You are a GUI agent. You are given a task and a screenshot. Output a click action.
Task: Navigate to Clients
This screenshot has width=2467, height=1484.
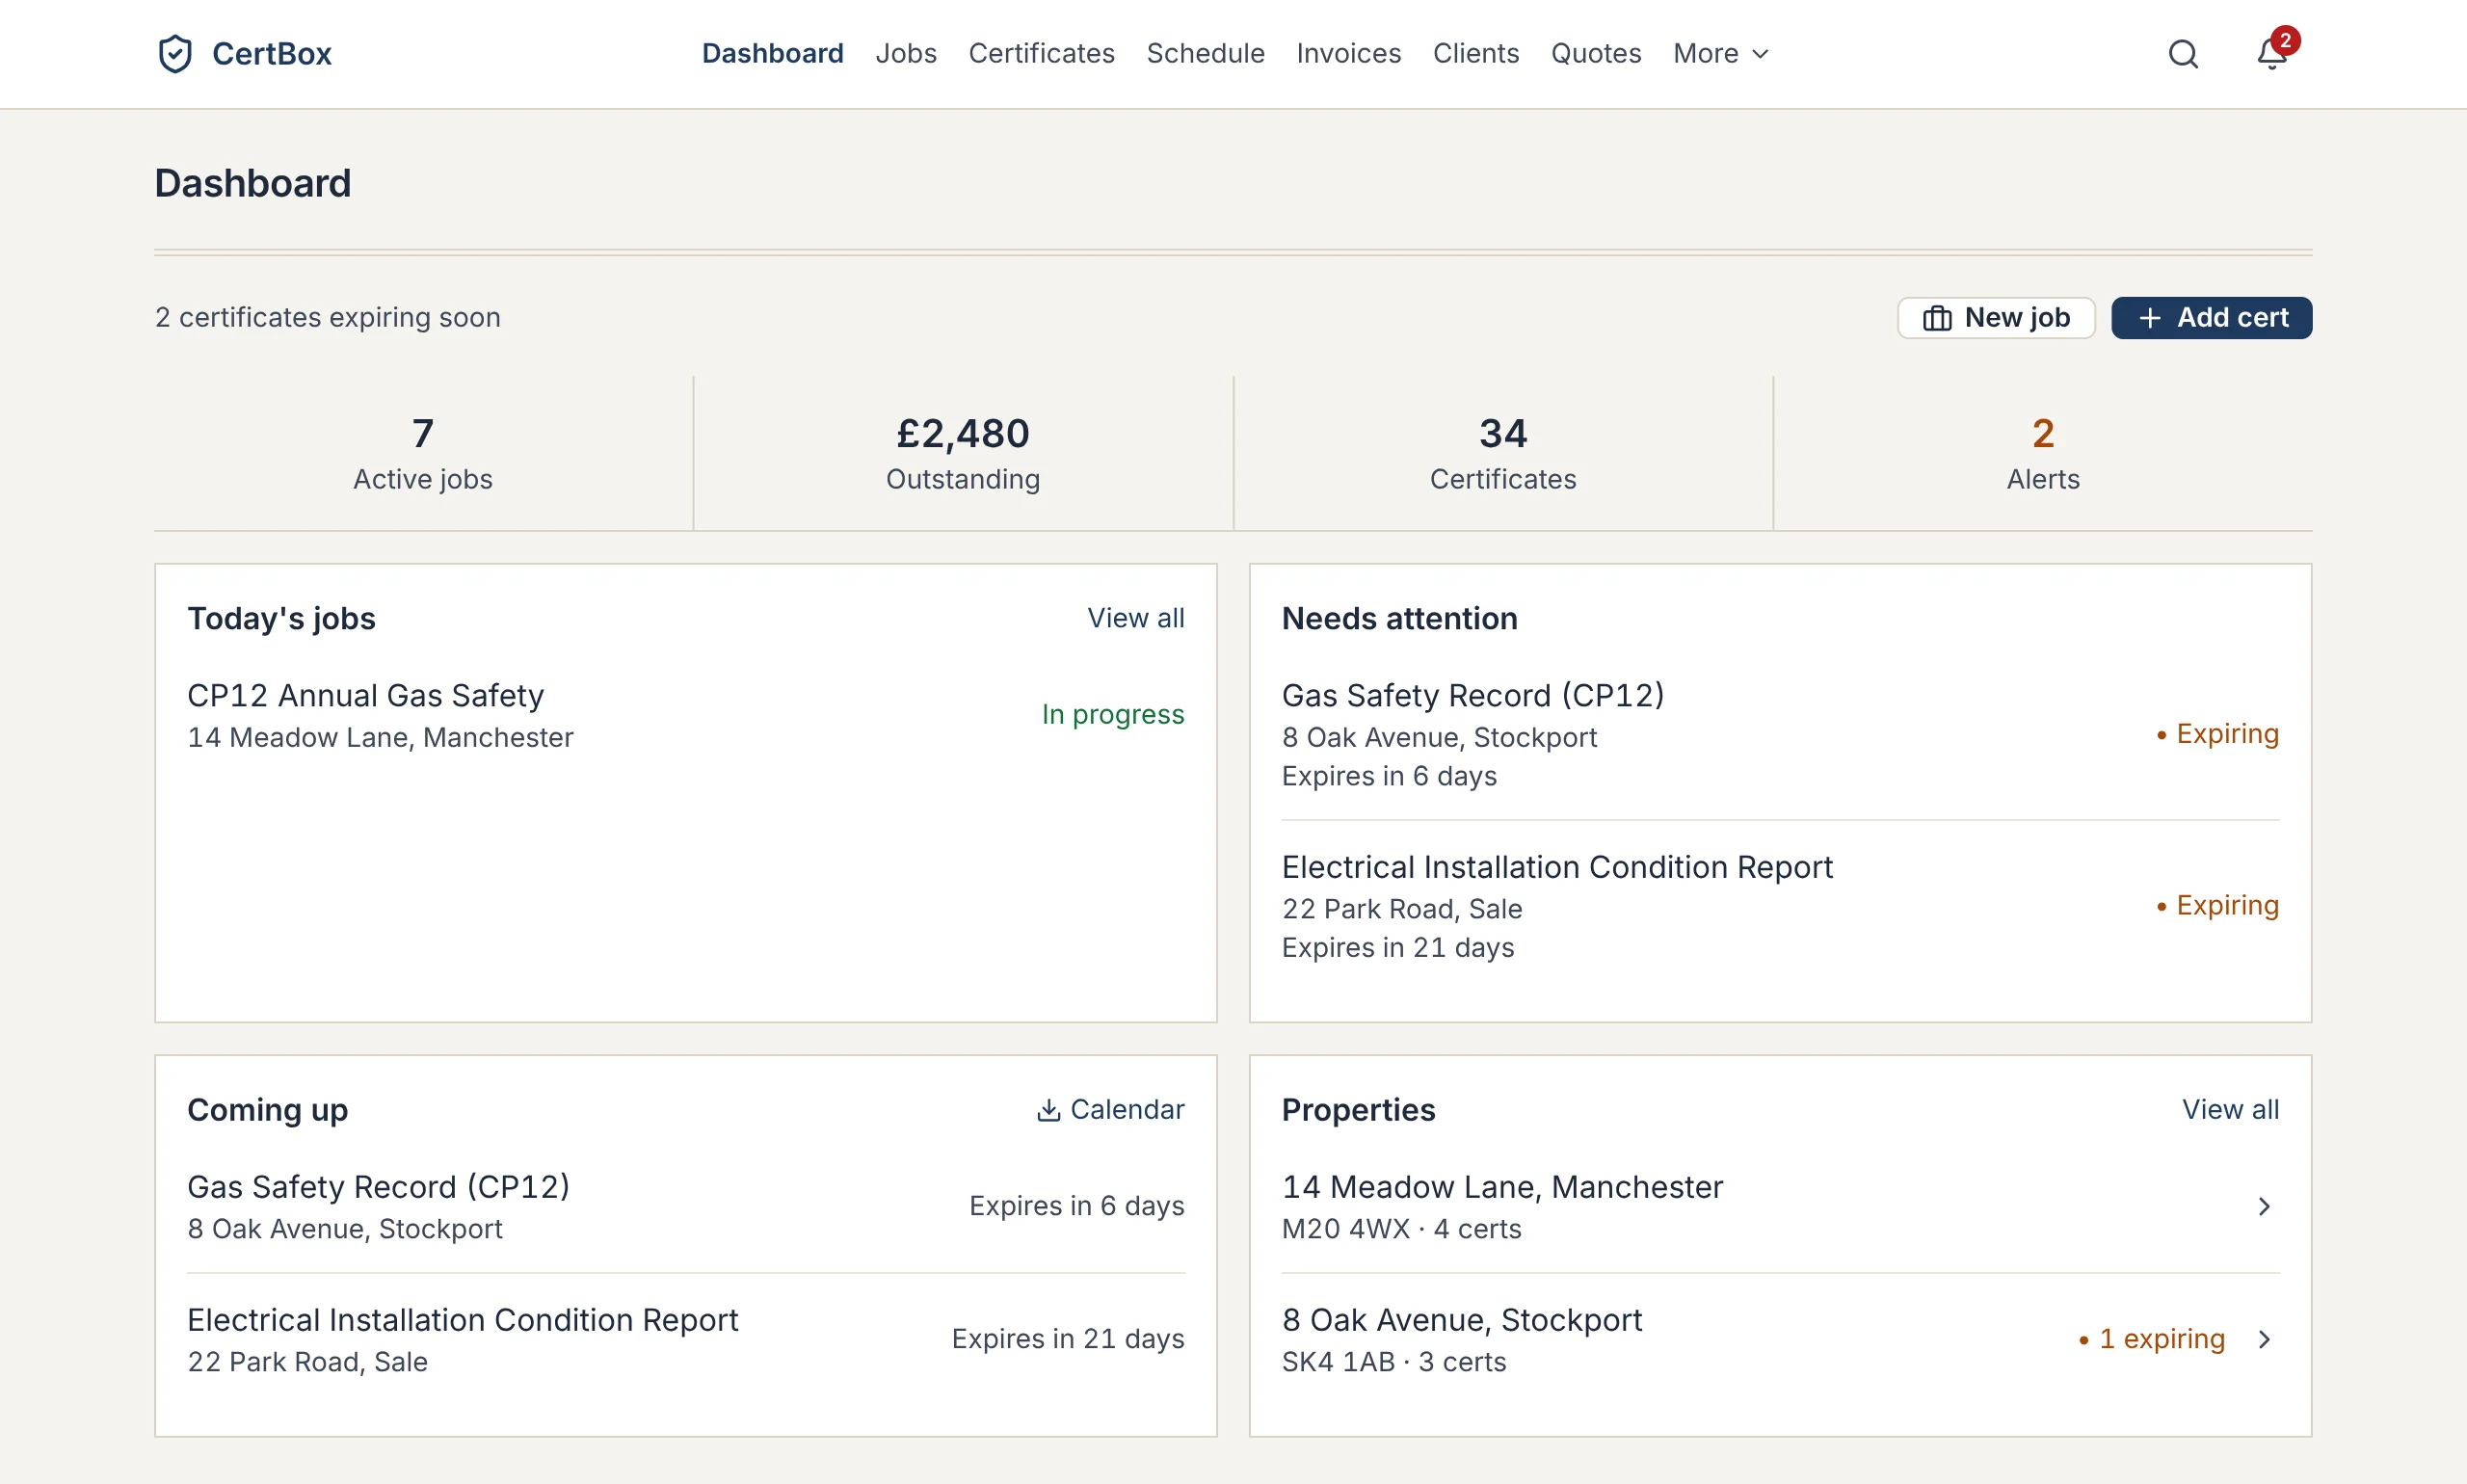(x=1475, y=54)
